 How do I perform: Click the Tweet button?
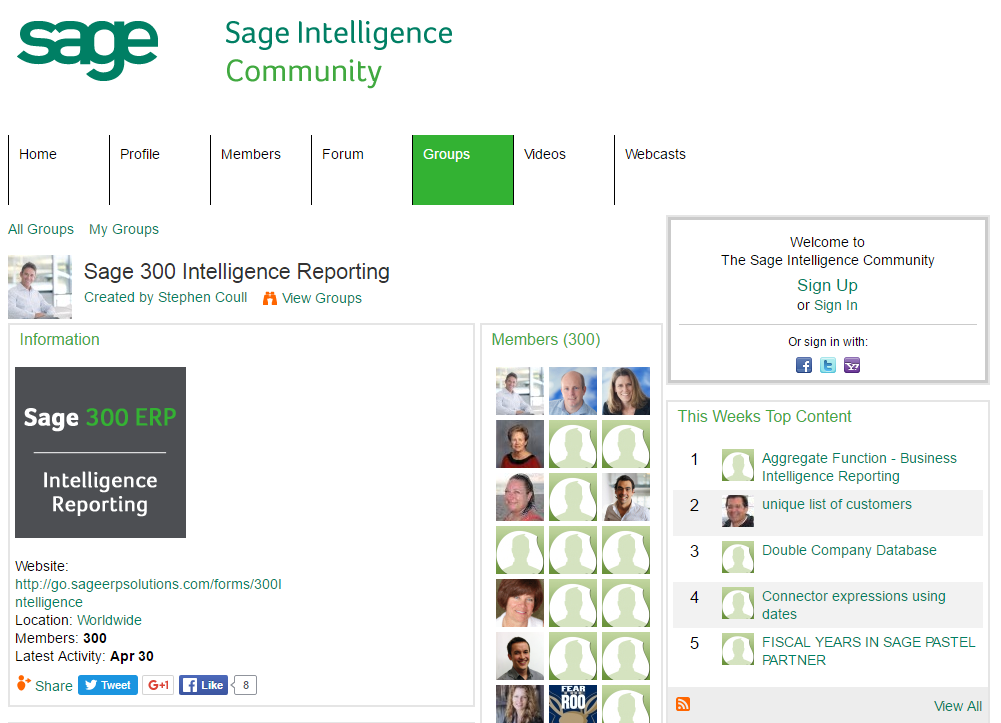point(108,685)
